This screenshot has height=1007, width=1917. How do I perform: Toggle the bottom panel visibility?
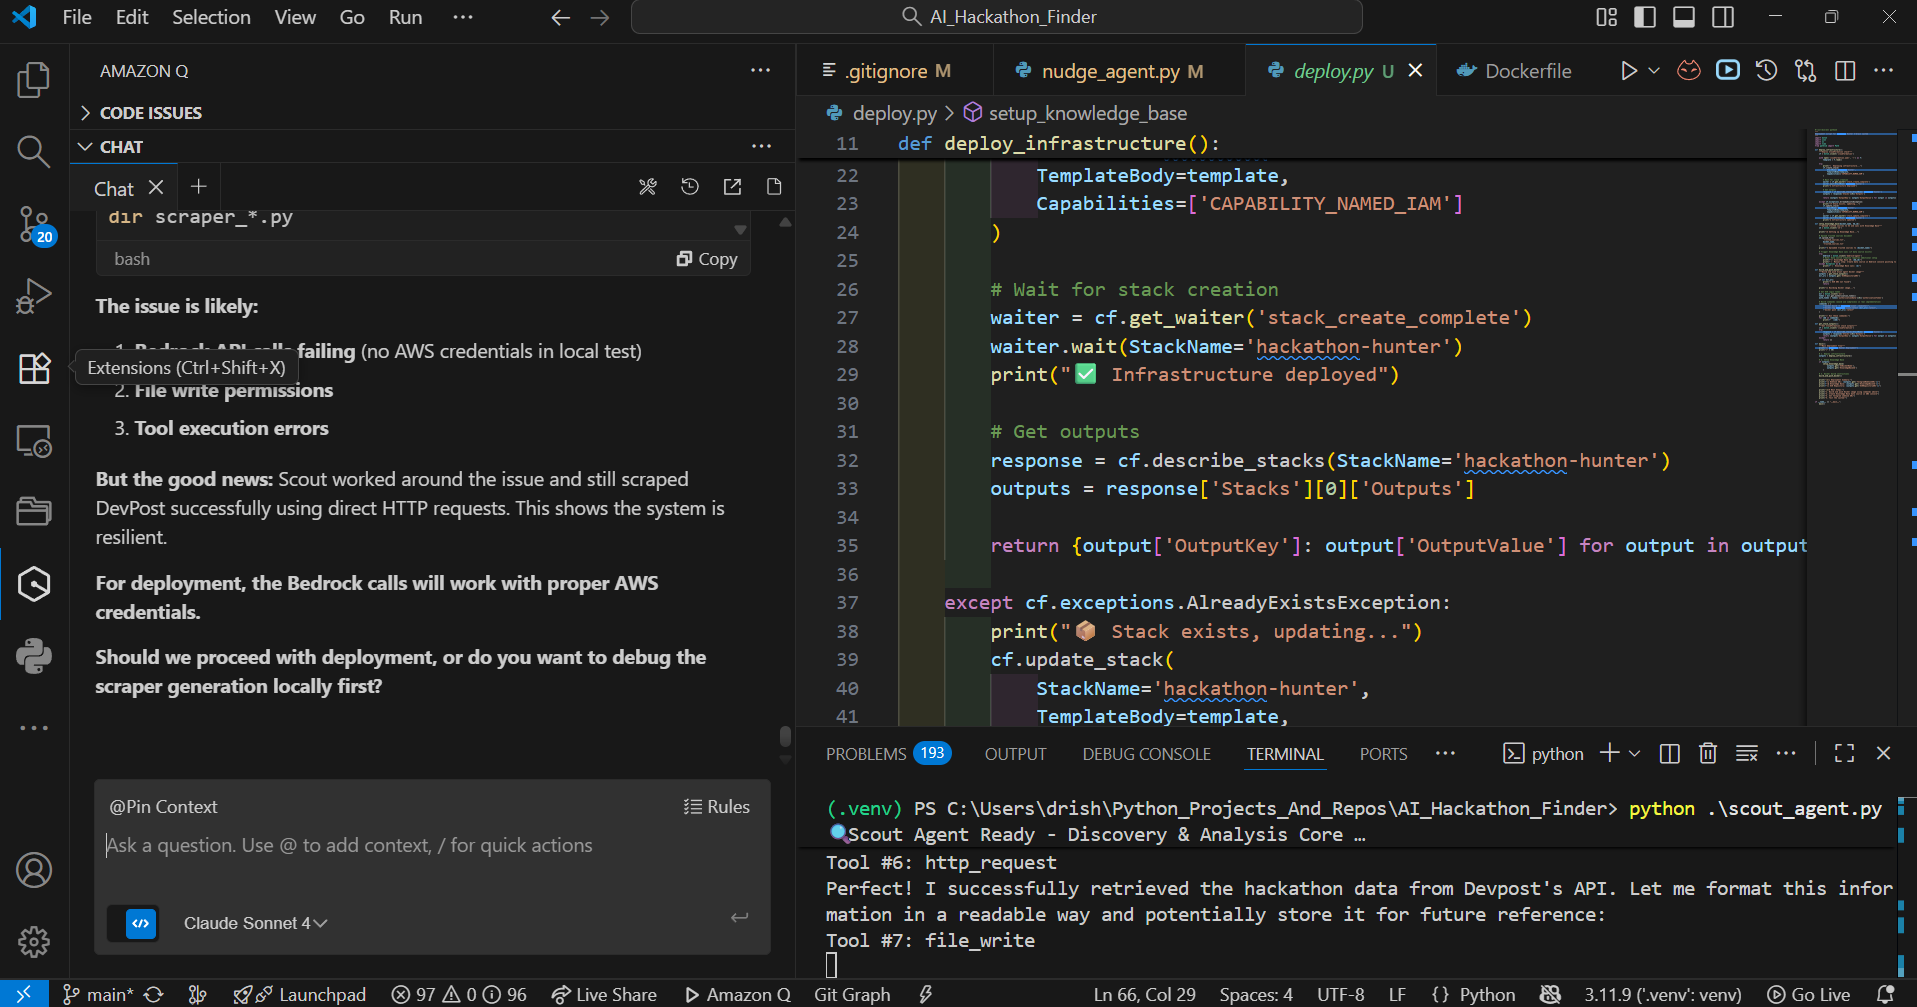[x=1684, y=17]
